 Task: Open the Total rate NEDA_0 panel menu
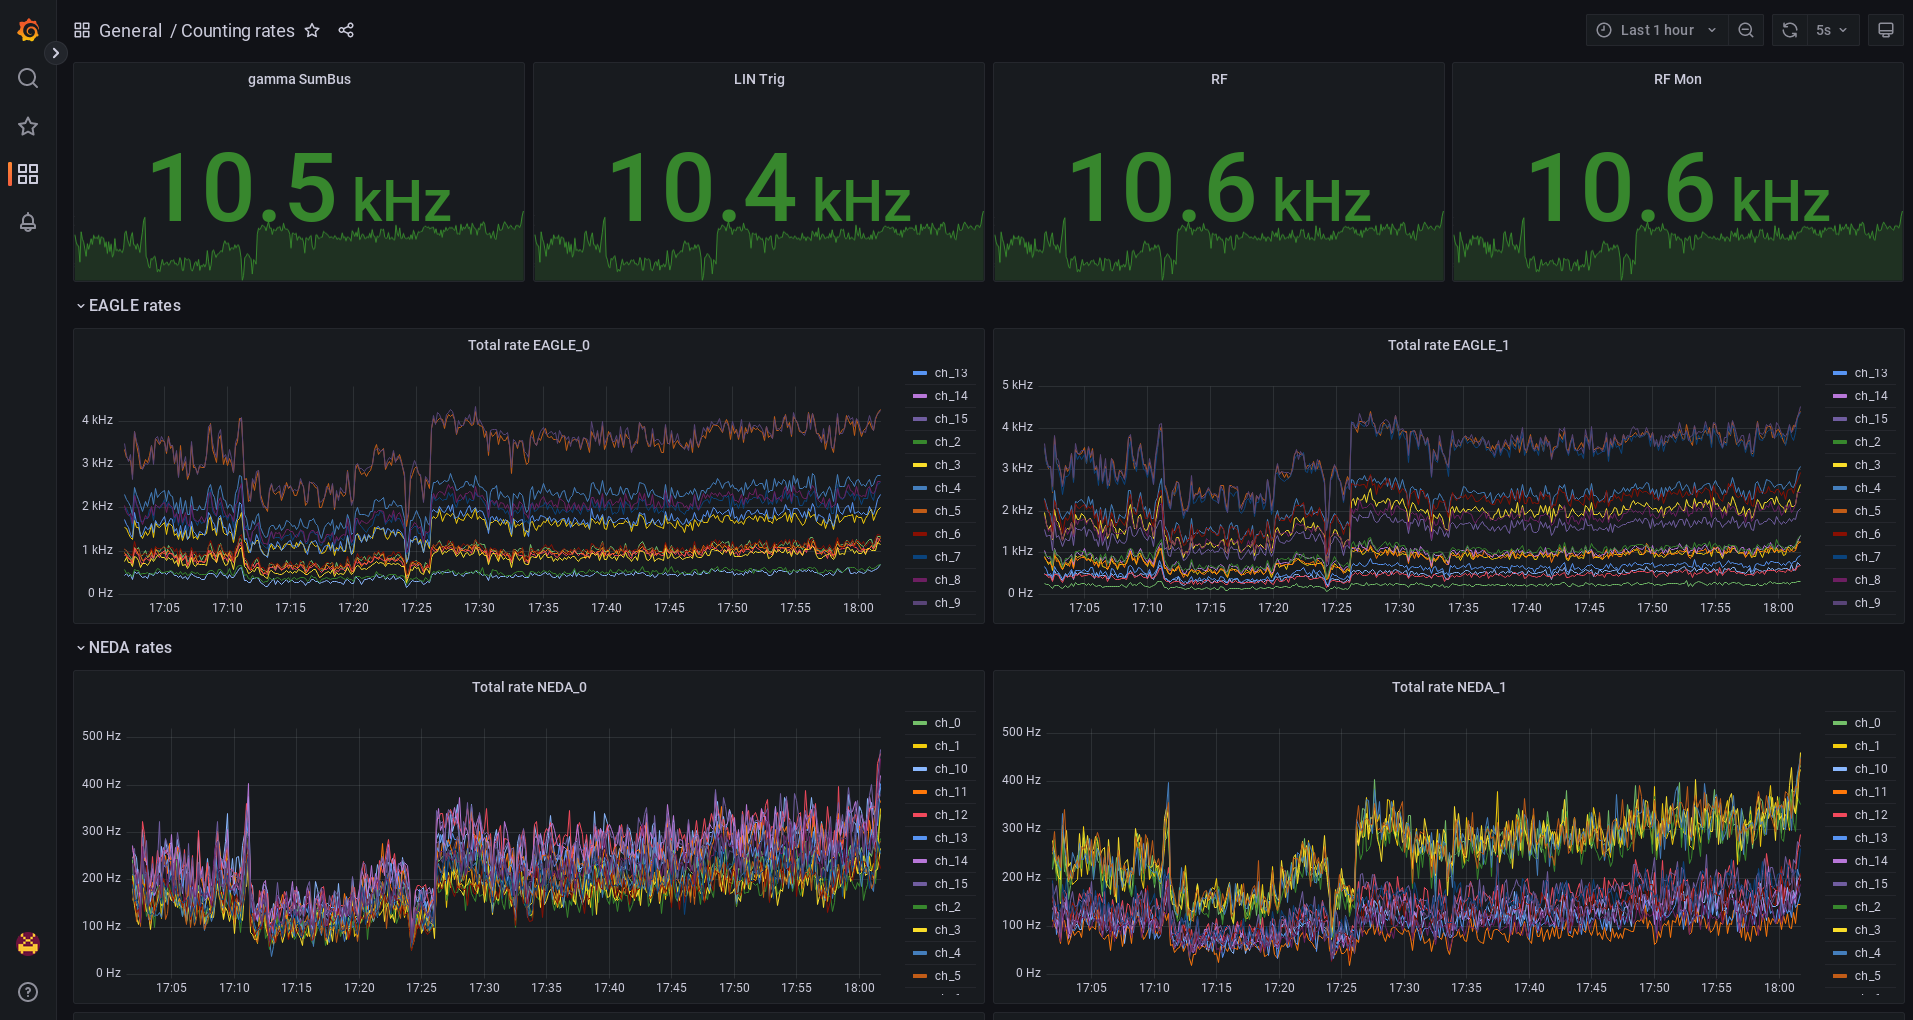(529, 687)
